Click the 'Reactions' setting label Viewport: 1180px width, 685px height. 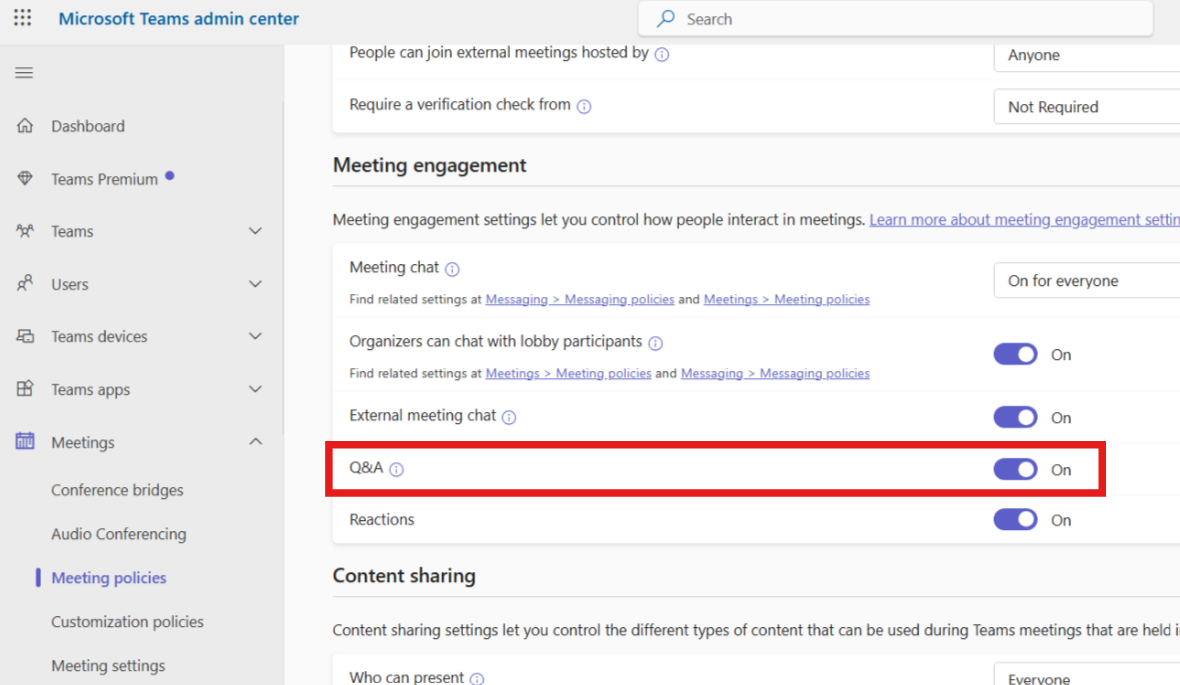382,519
